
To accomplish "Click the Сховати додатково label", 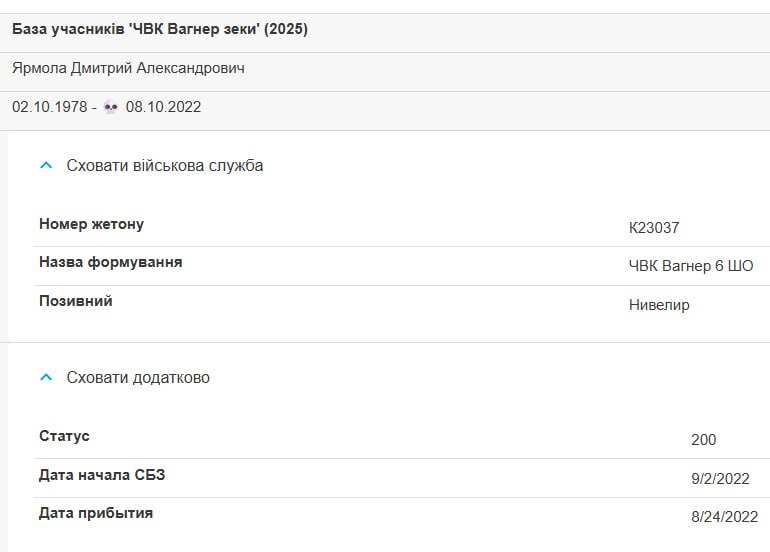I will point(138,377).
